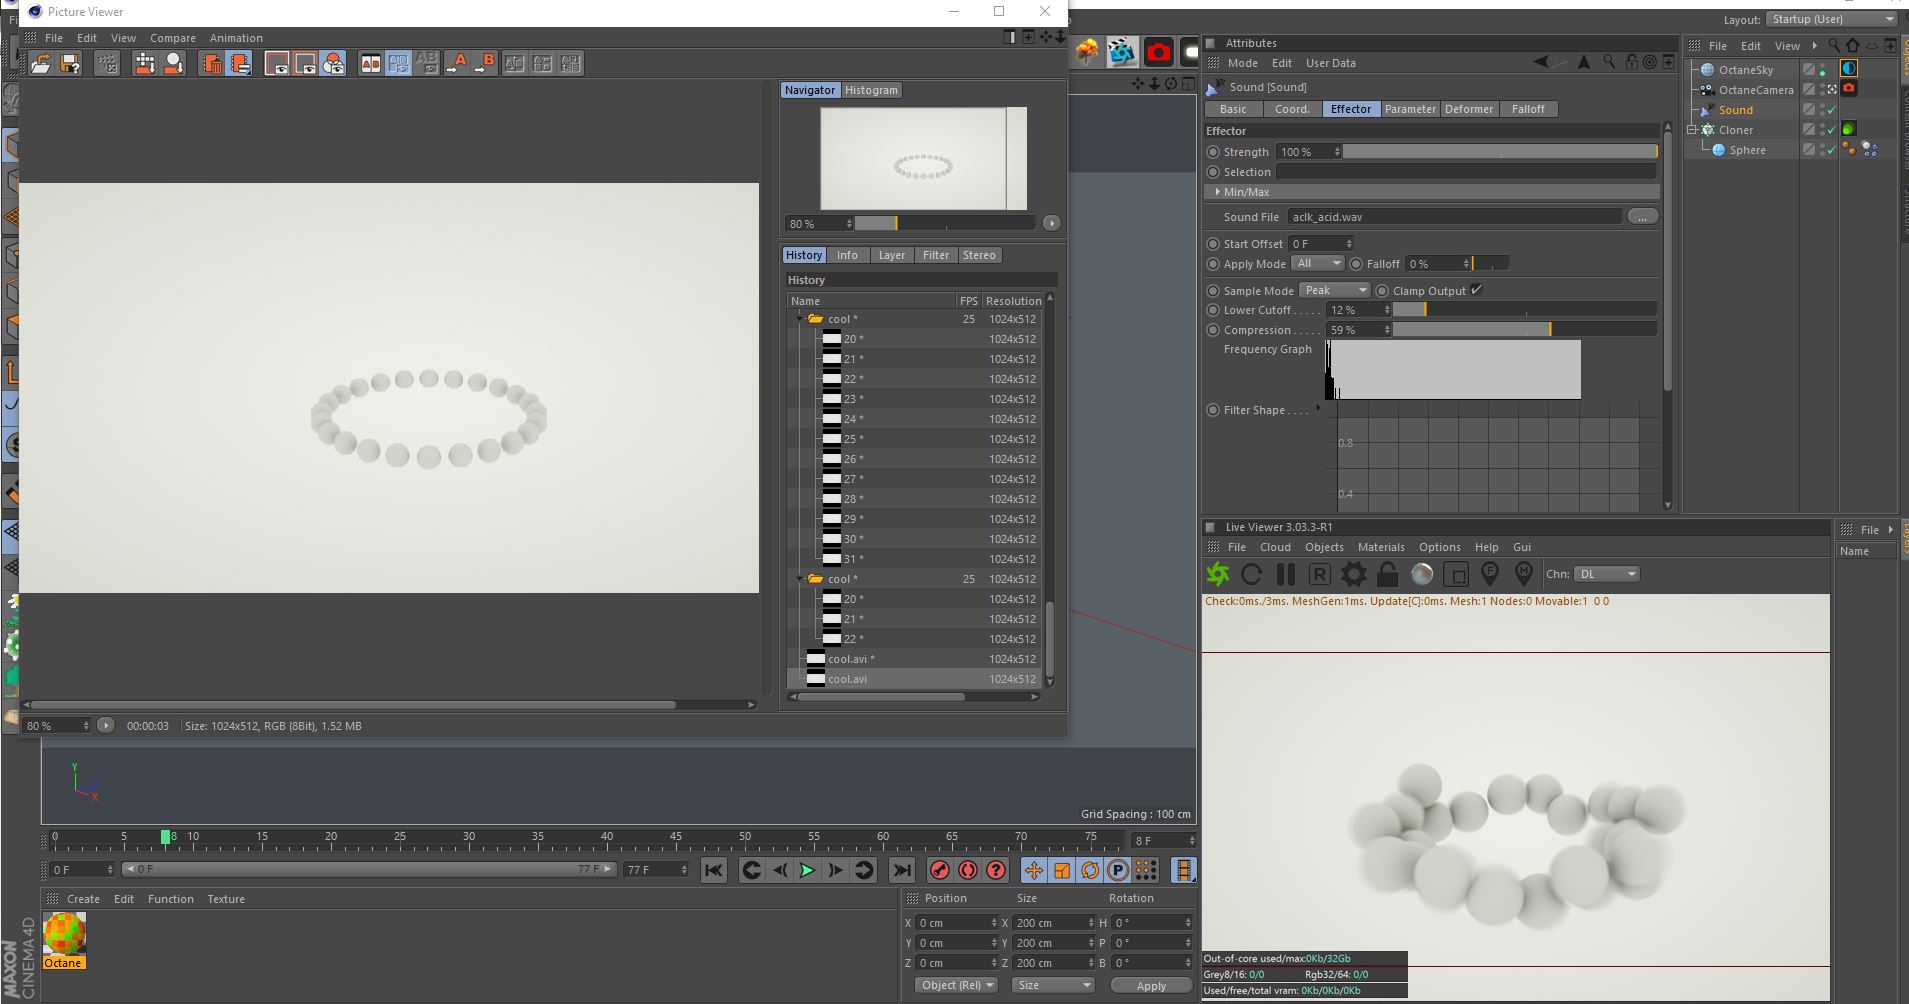1909x1004 pixels.
Task: Click the filmstrip icon next to the timeline
Action: click(x=1184, y=870)
